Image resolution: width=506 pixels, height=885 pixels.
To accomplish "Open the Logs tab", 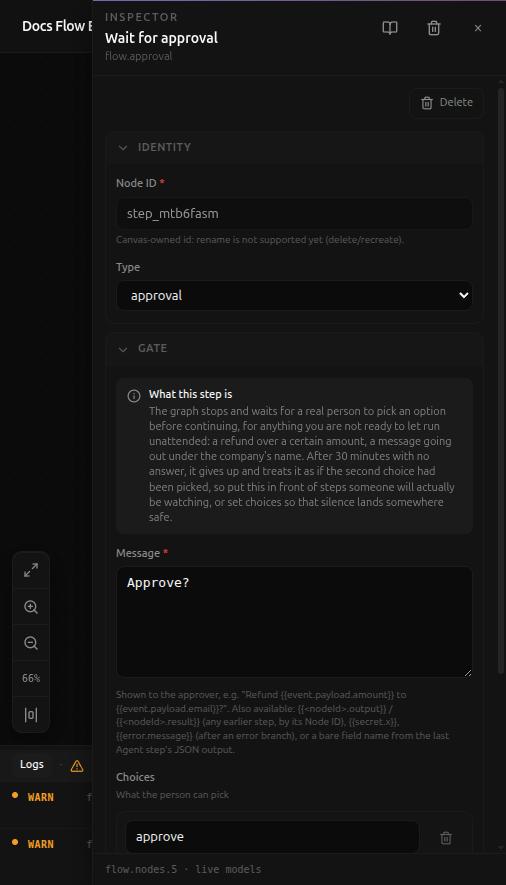I will click(32, 764).
